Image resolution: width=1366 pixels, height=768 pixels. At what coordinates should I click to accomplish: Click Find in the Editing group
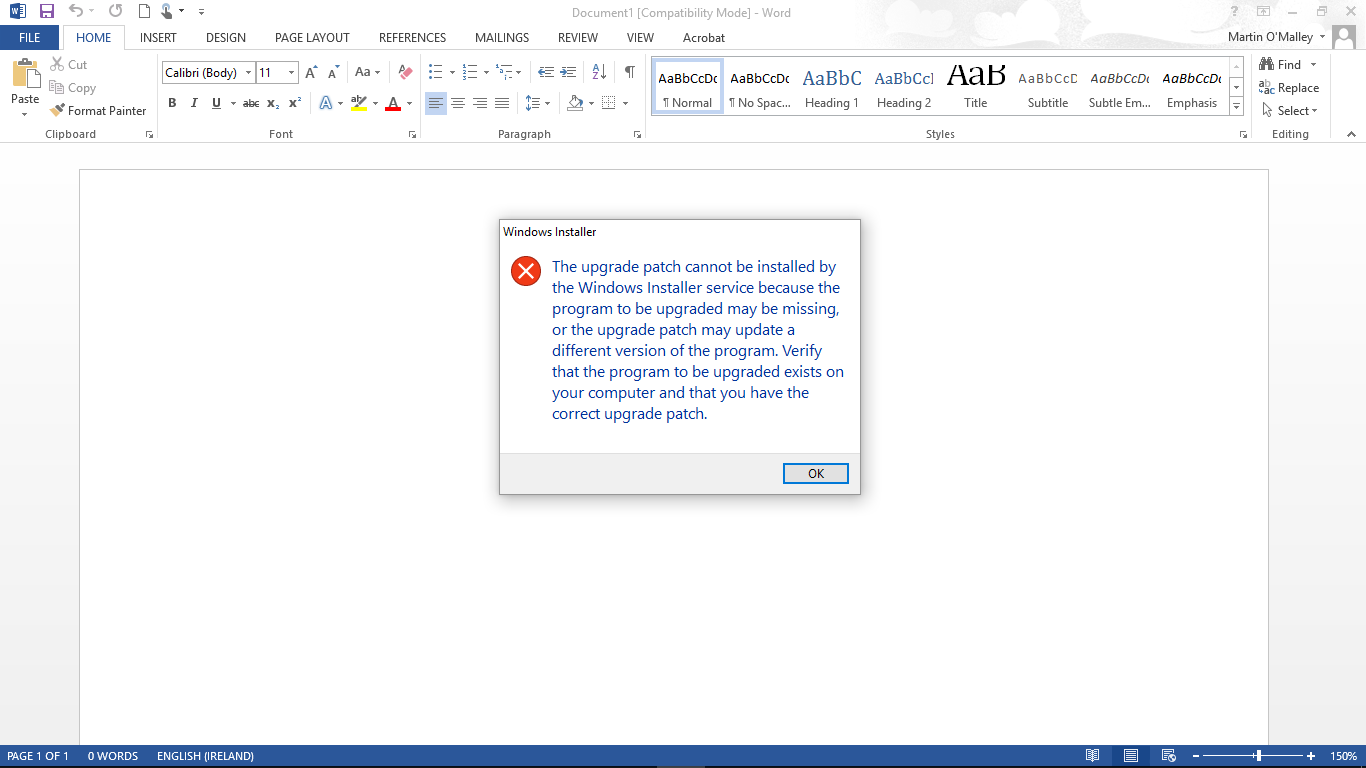[x=1280, y=65]
